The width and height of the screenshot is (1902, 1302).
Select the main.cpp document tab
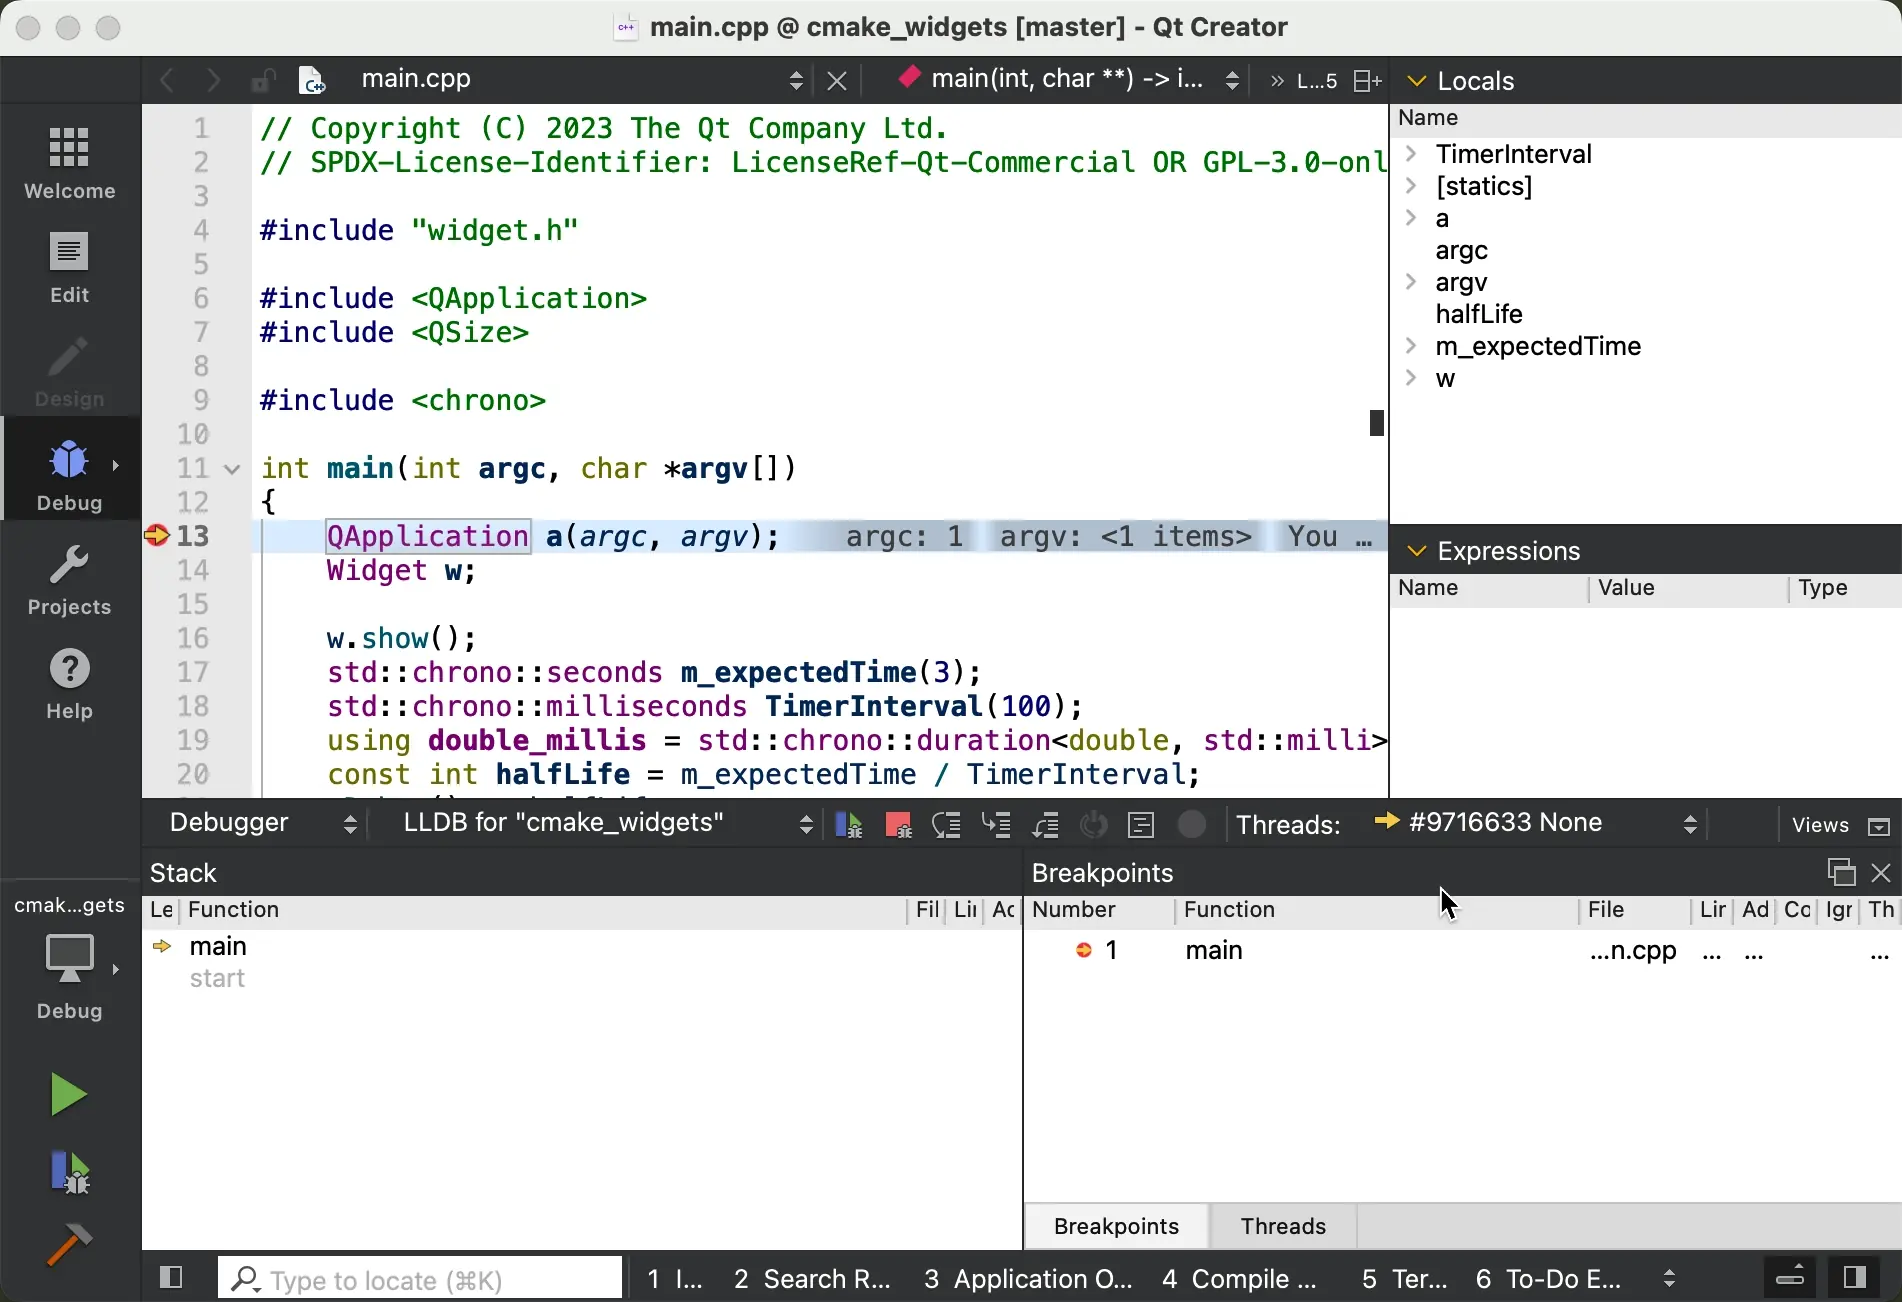pyautogui.click(x=414, y=79)
